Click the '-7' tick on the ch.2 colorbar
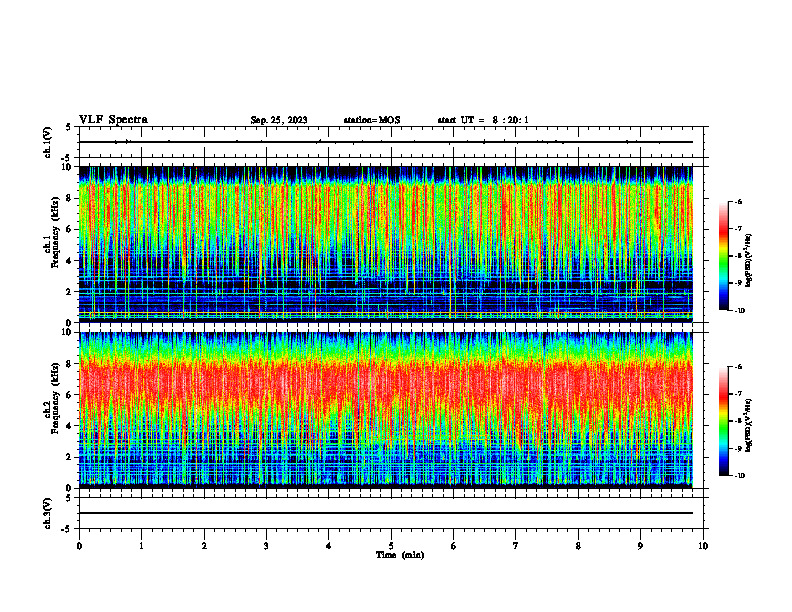Screen dimensions: 792x612 click(x=738, y=394)
